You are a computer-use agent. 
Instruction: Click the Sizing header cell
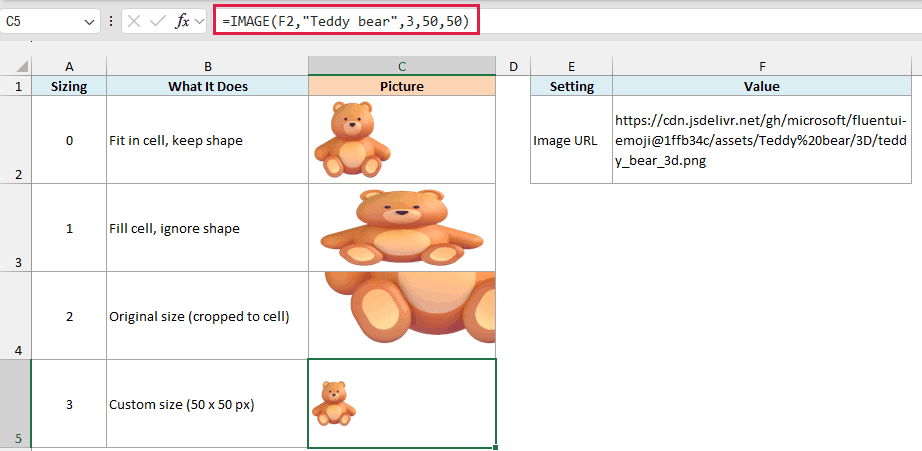click(69, 86)
